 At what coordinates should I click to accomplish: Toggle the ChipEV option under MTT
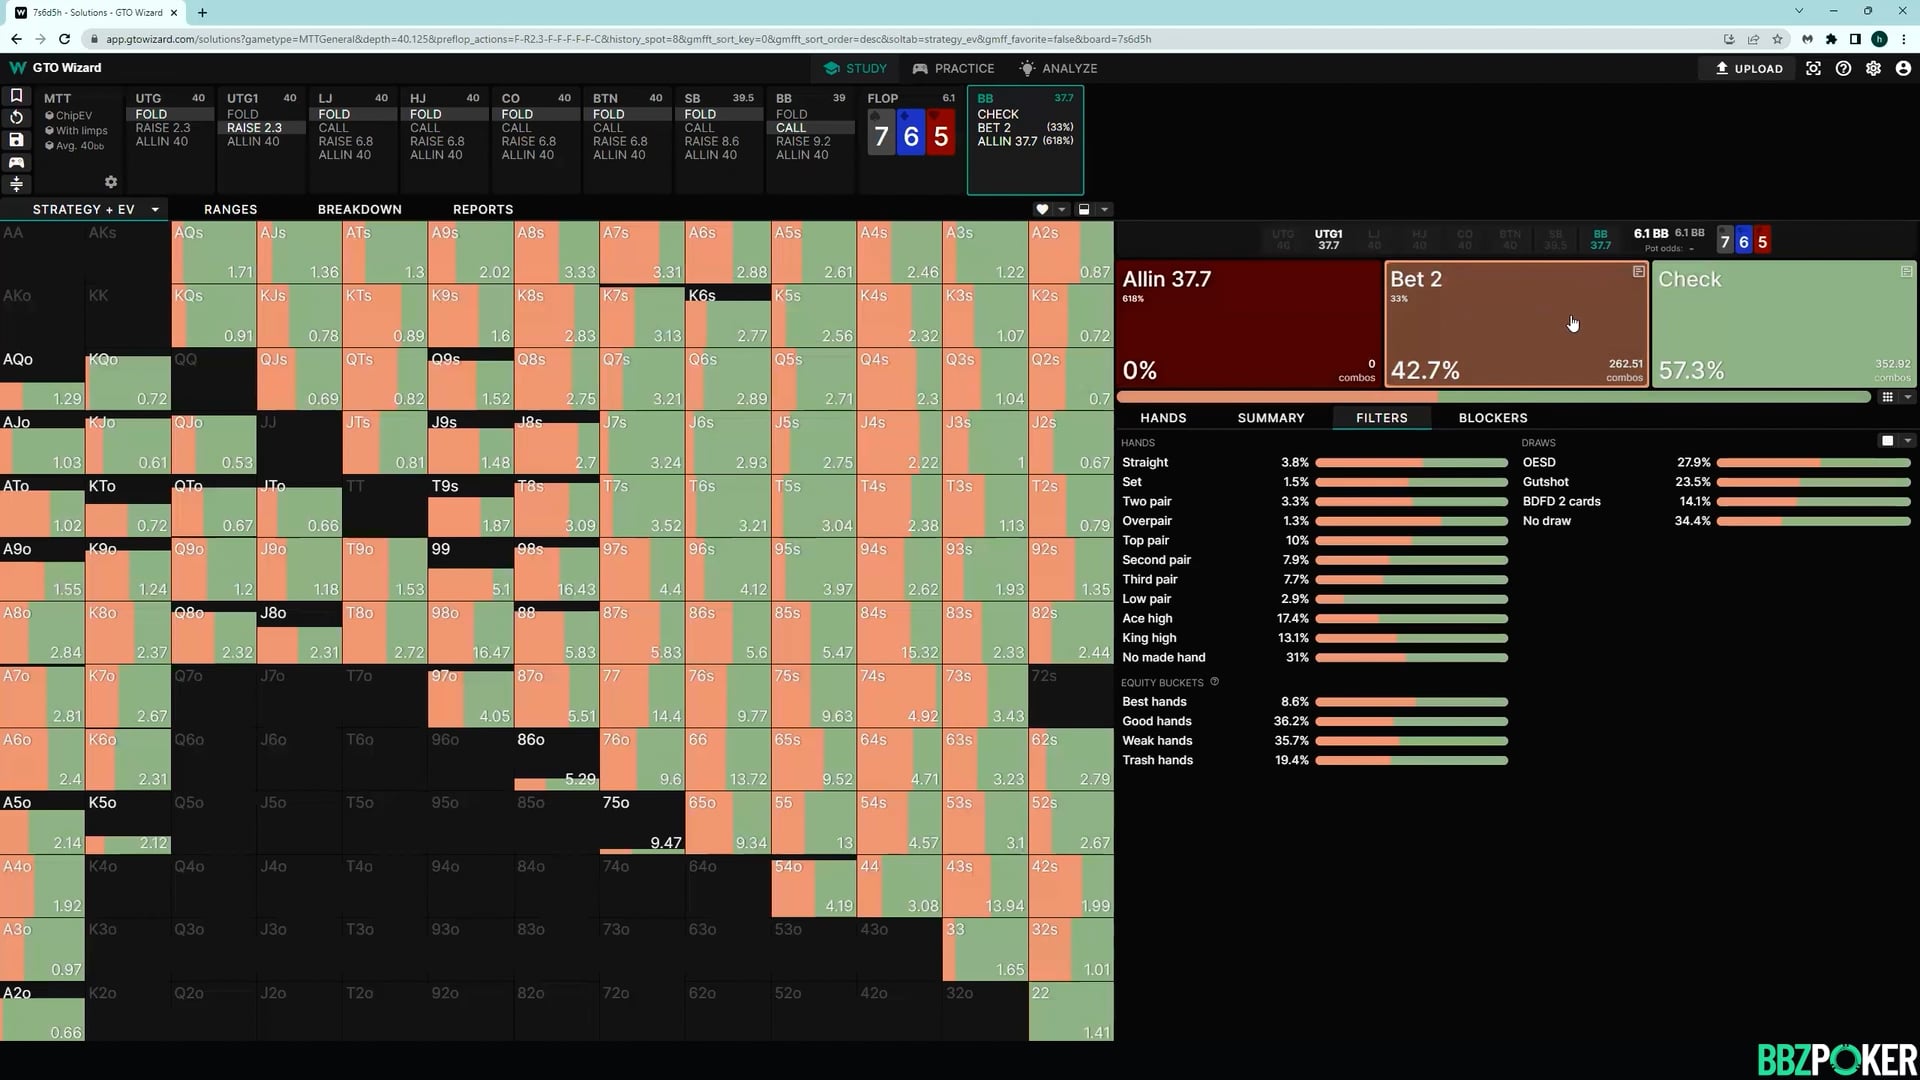(68, 116)
